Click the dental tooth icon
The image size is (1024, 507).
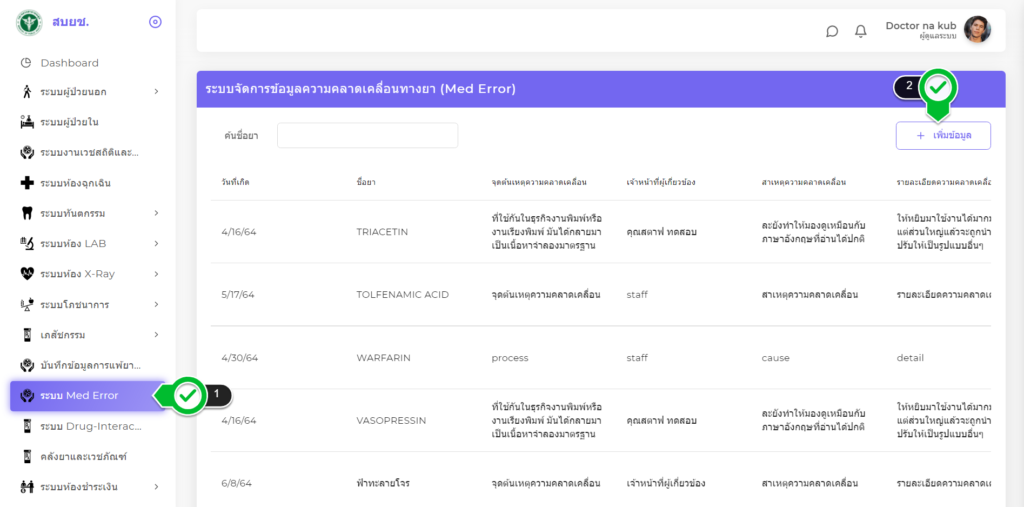click(27, 213)
